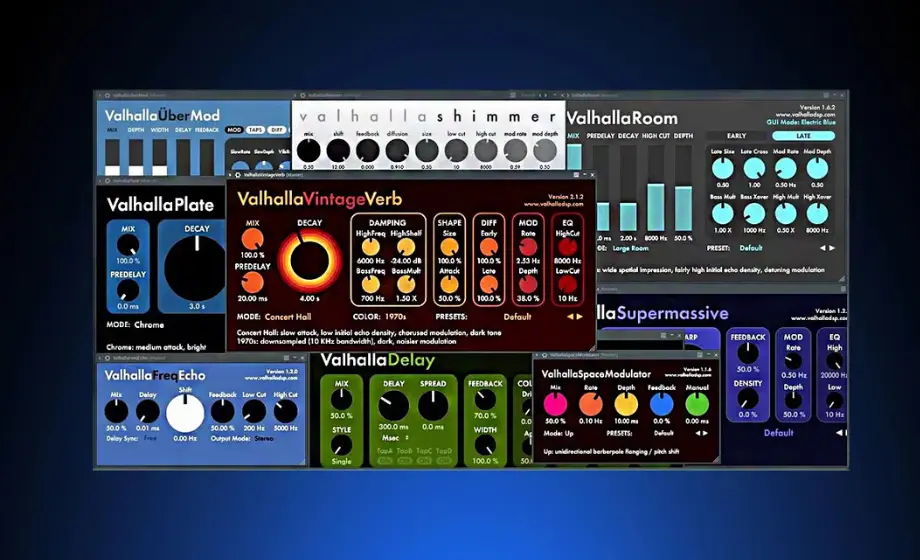Open Msec delay unit selector in ValhallaDelay
Viewport: 920px width, 560px height.
pyautogui.click(x=395, y=438)
